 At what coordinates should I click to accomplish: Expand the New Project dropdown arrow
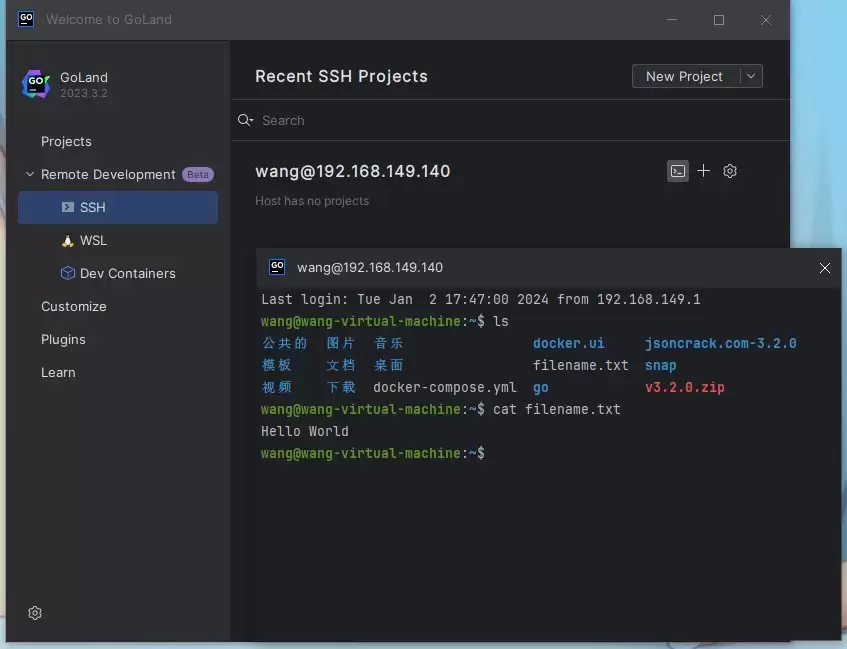[x=751, y=76]
